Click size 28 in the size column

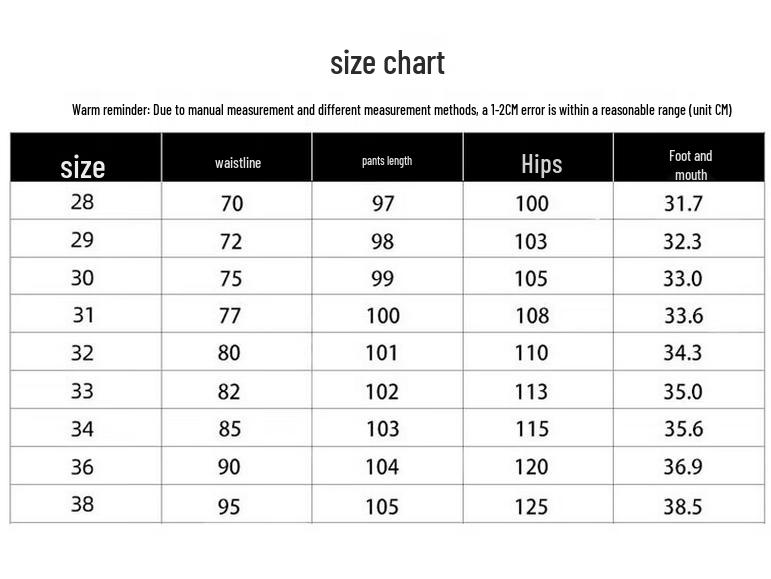(82, 202)
